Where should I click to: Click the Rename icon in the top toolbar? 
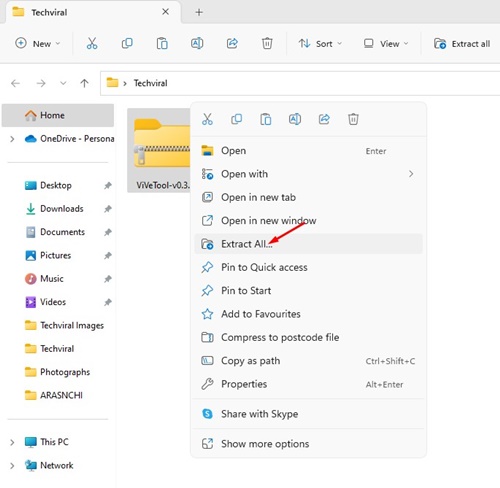pyautogui.click(x=197, y=44)
